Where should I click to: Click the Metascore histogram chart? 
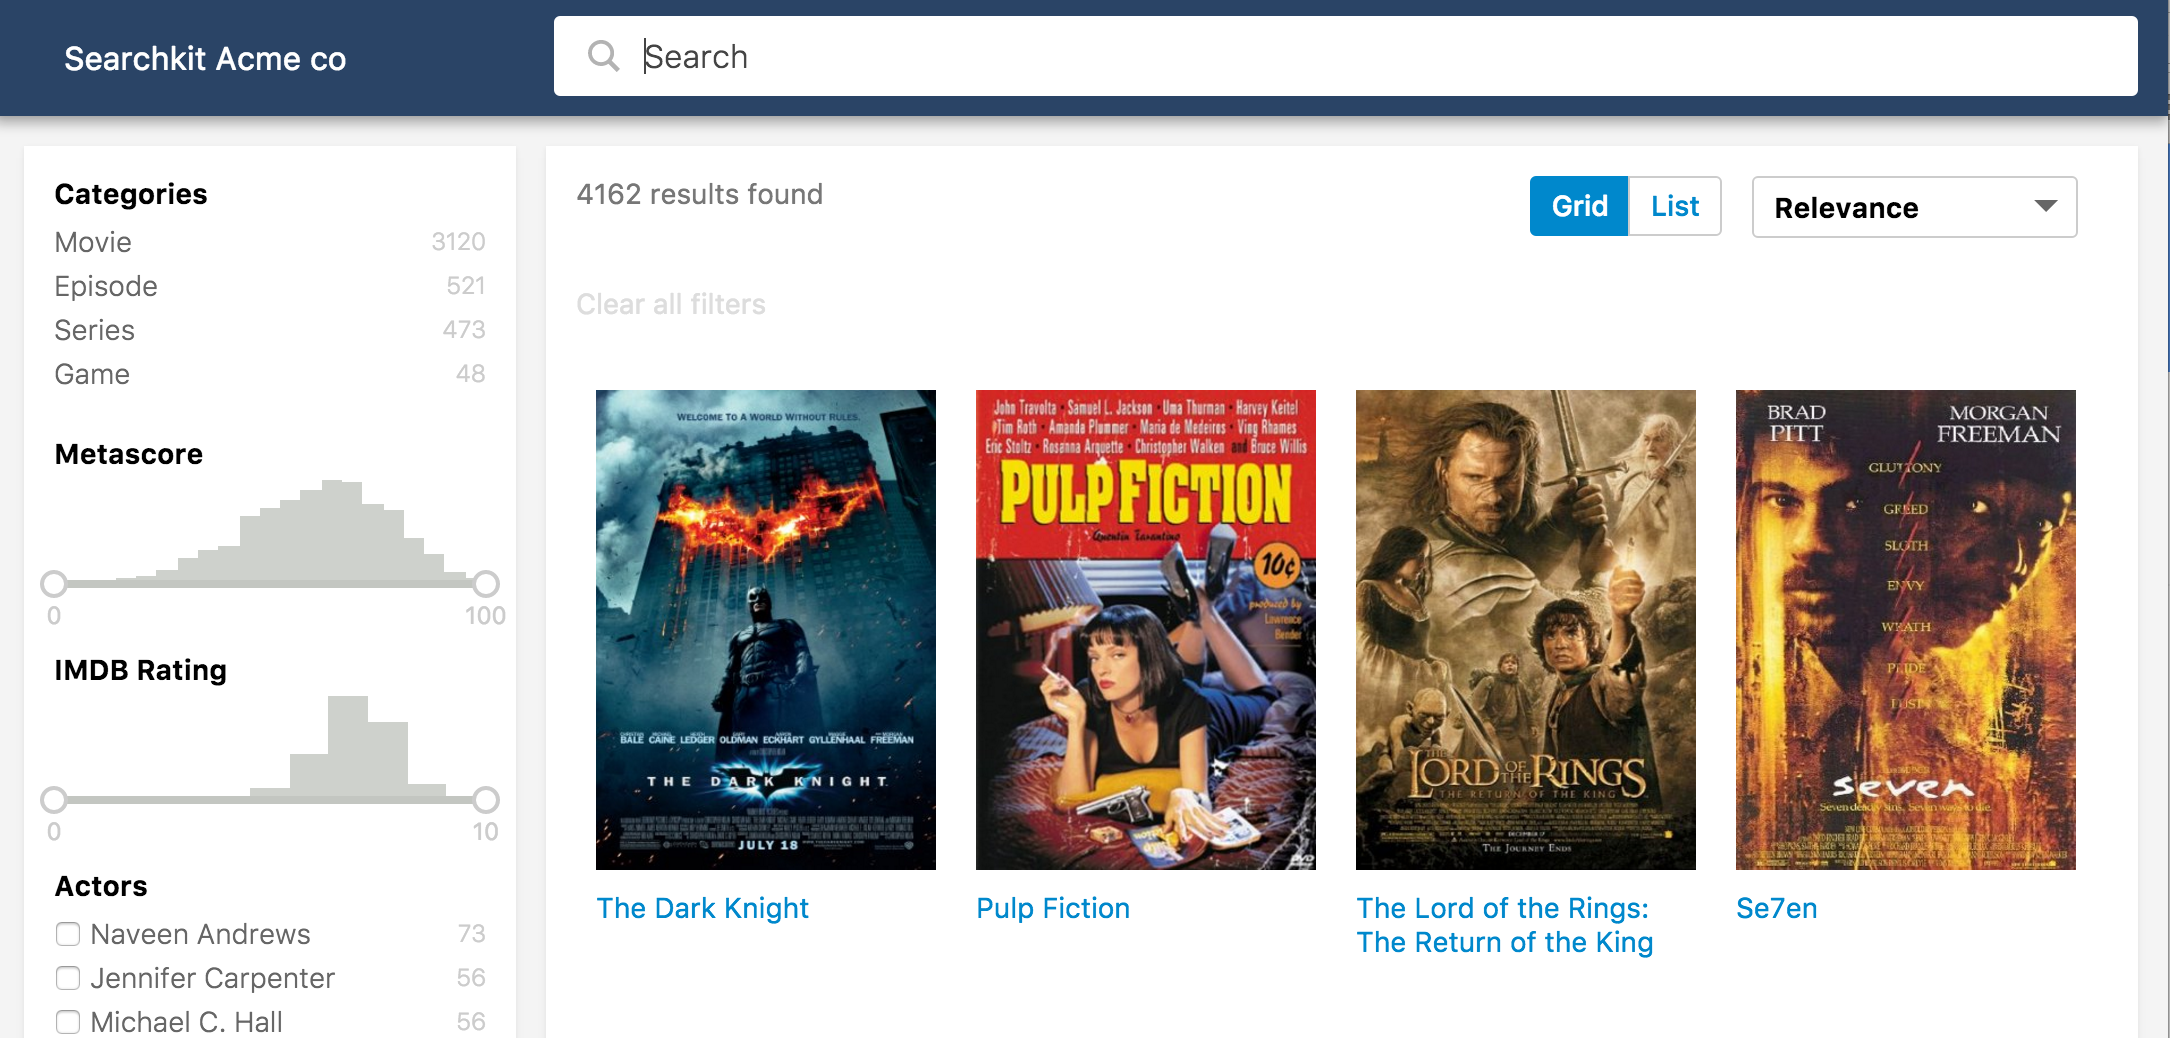coord(270,531)
